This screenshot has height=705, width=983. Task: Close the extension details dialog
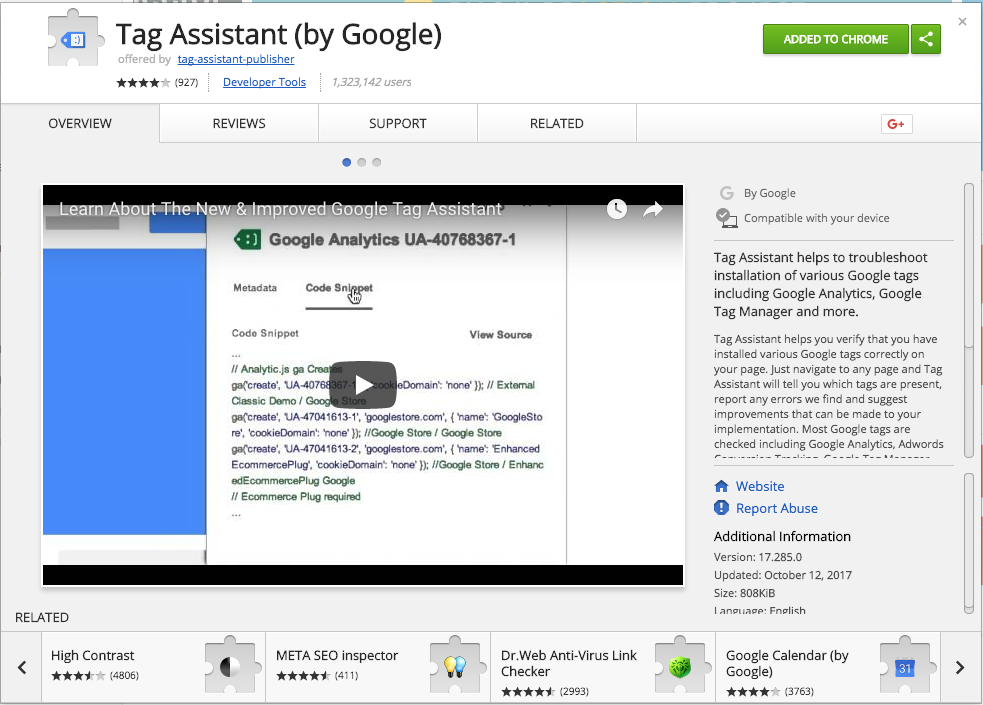tap(962, 22)
